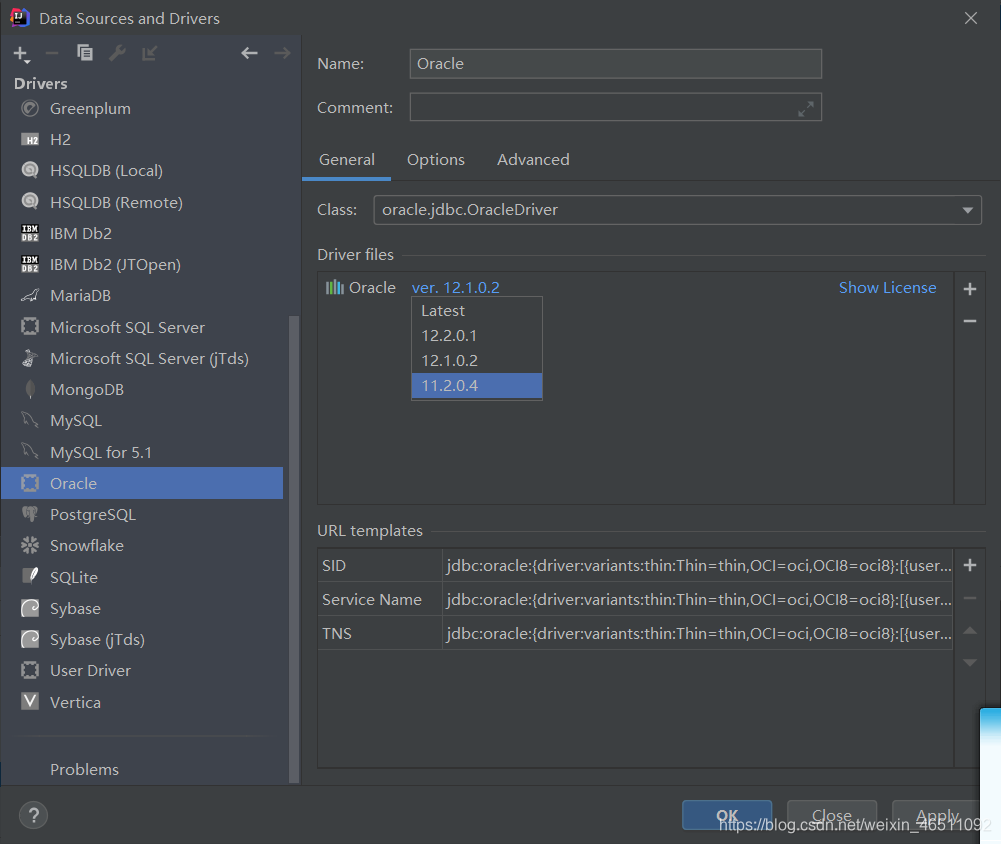Select the SID URL template row
The height and width of the screenshot is (844, 1001).
(x=635, y=566)
